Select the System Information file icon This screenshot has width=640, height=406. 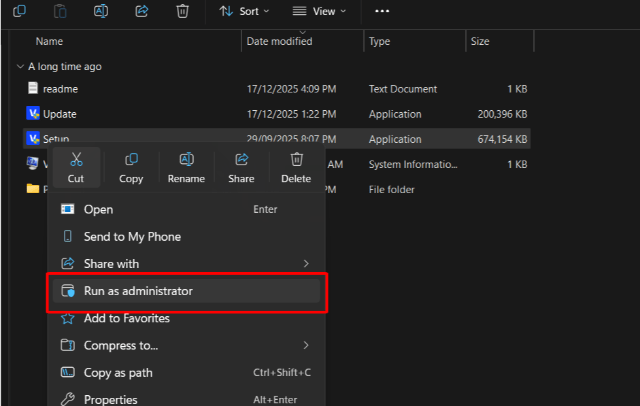(33, 163)
